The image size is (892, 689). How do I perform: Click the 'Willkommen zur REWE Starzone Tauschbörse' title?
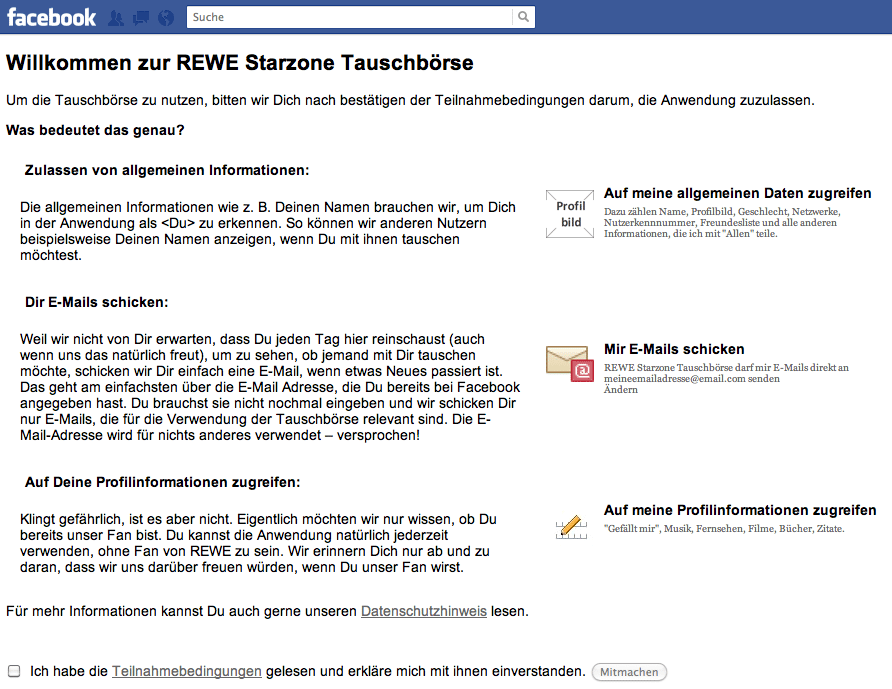tap(239, 63)
